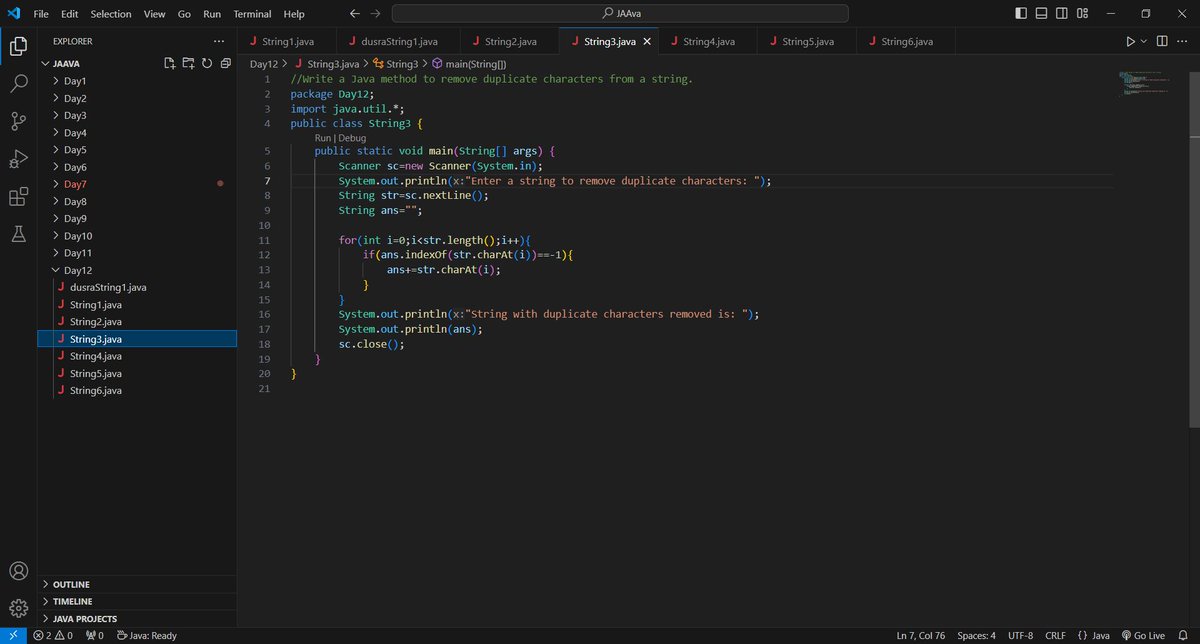
Task: Open the Testing flask icon
Action: [x=18, y=233]
